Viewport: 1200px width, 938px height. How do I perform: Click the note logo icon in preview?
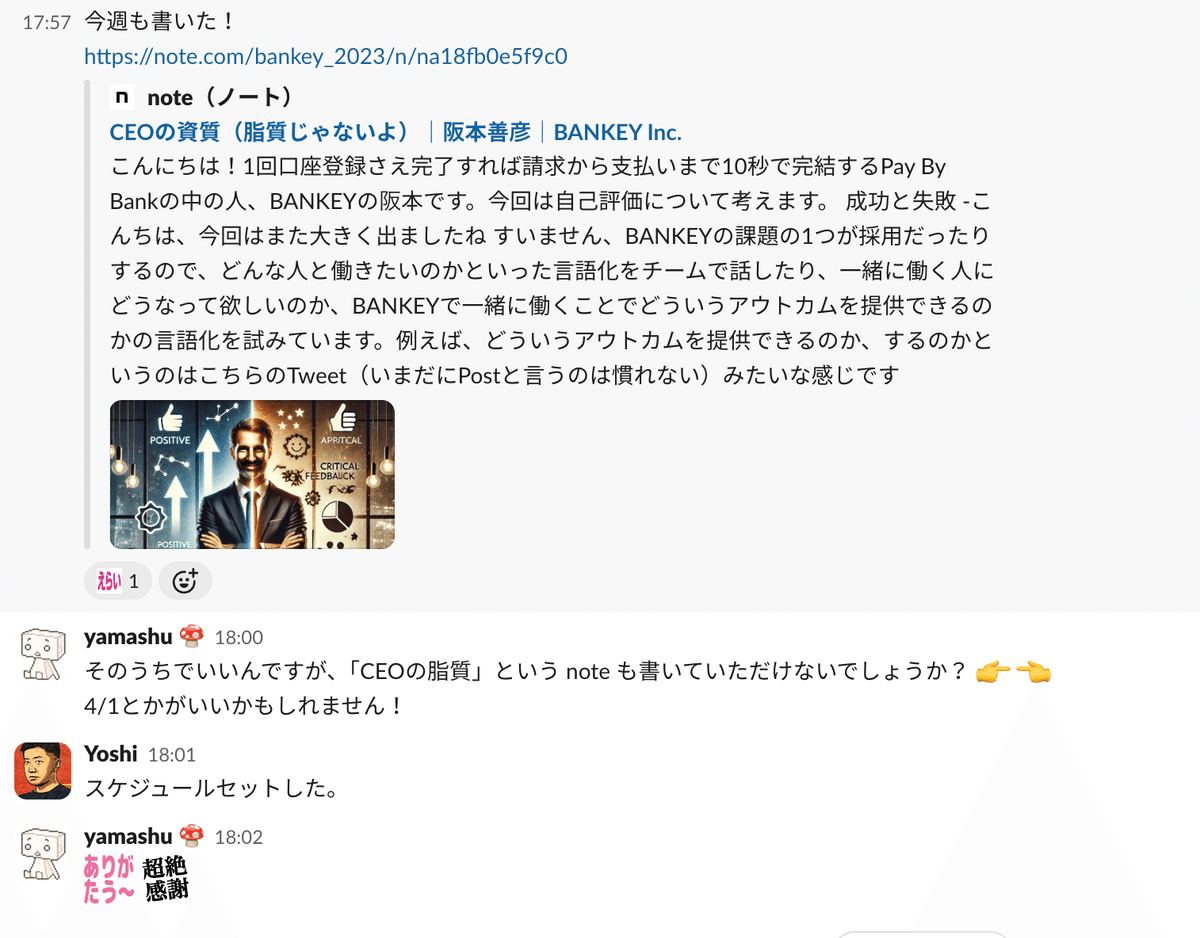pos(122,97)
